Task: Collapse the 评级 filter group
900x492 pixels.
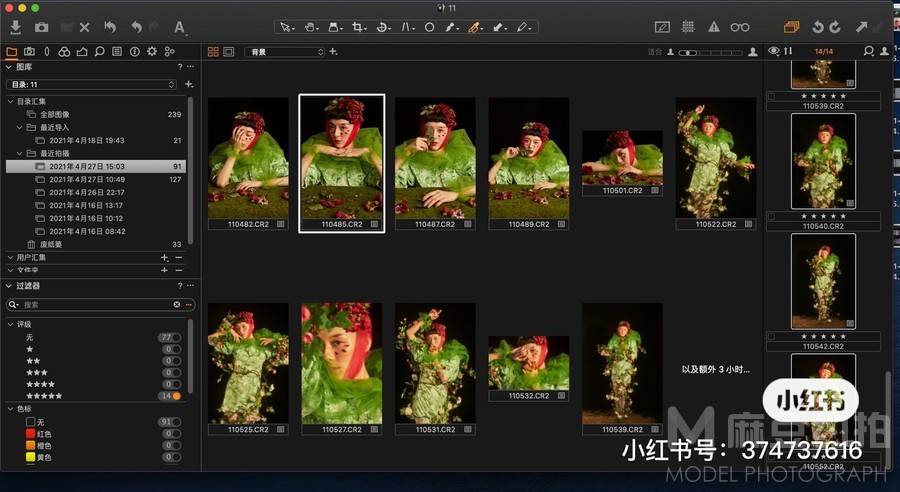Action: tap(10, 324)
